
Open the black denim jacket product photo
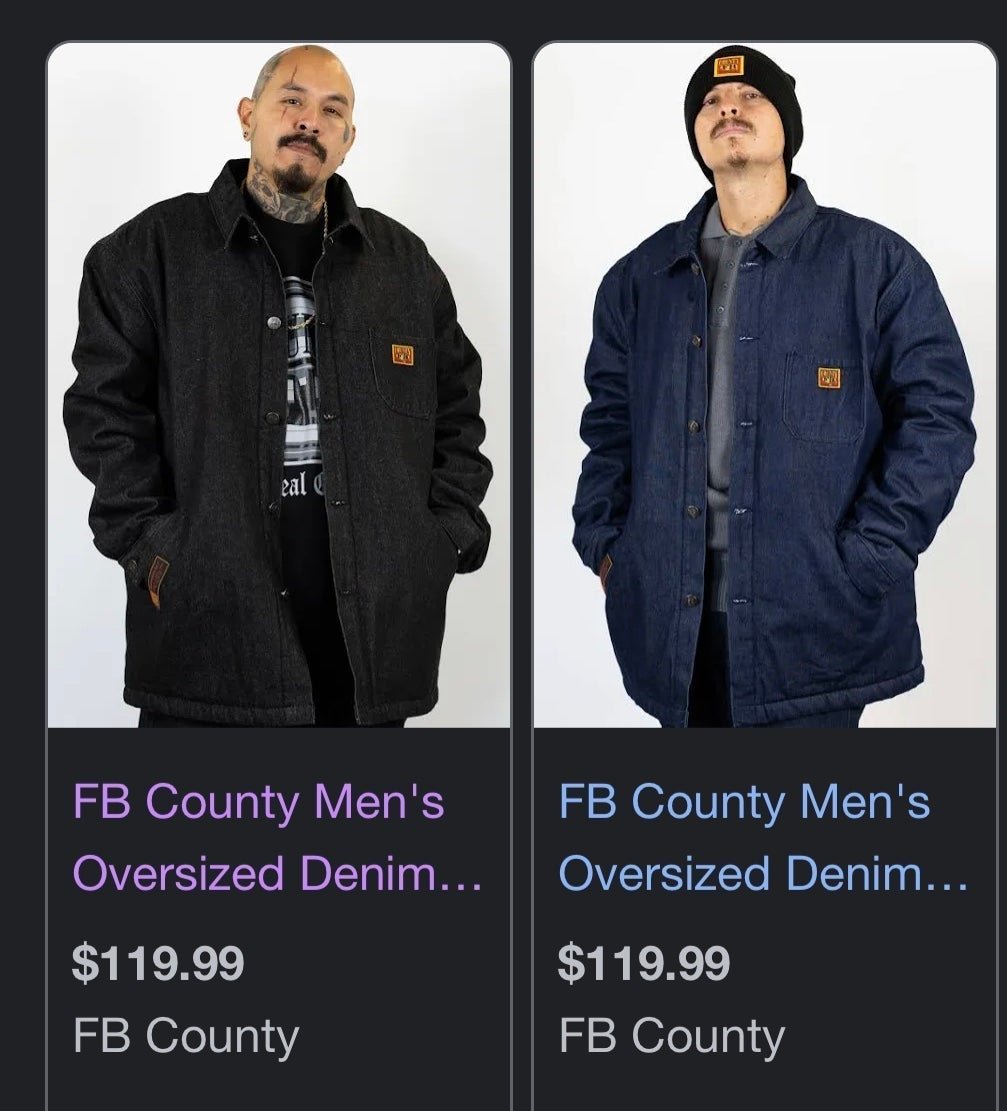click(x=279, y=385)
